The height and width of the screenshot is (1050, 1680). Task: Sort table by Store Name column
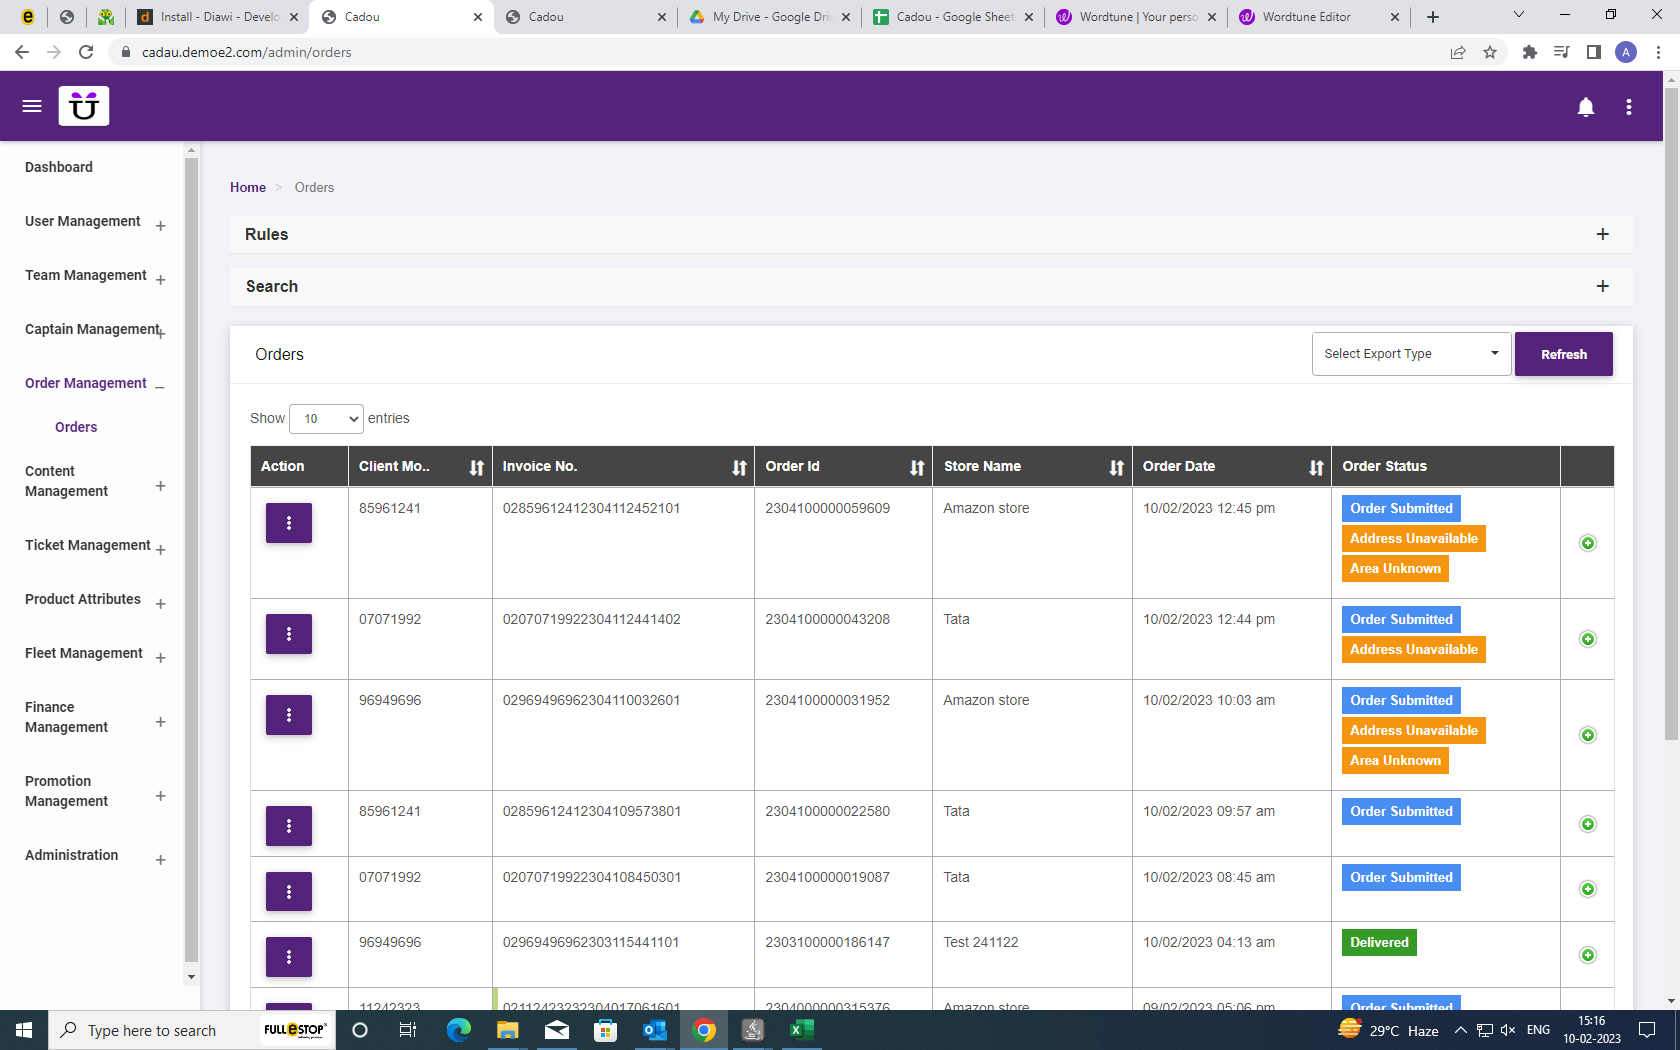[1116, 467]
